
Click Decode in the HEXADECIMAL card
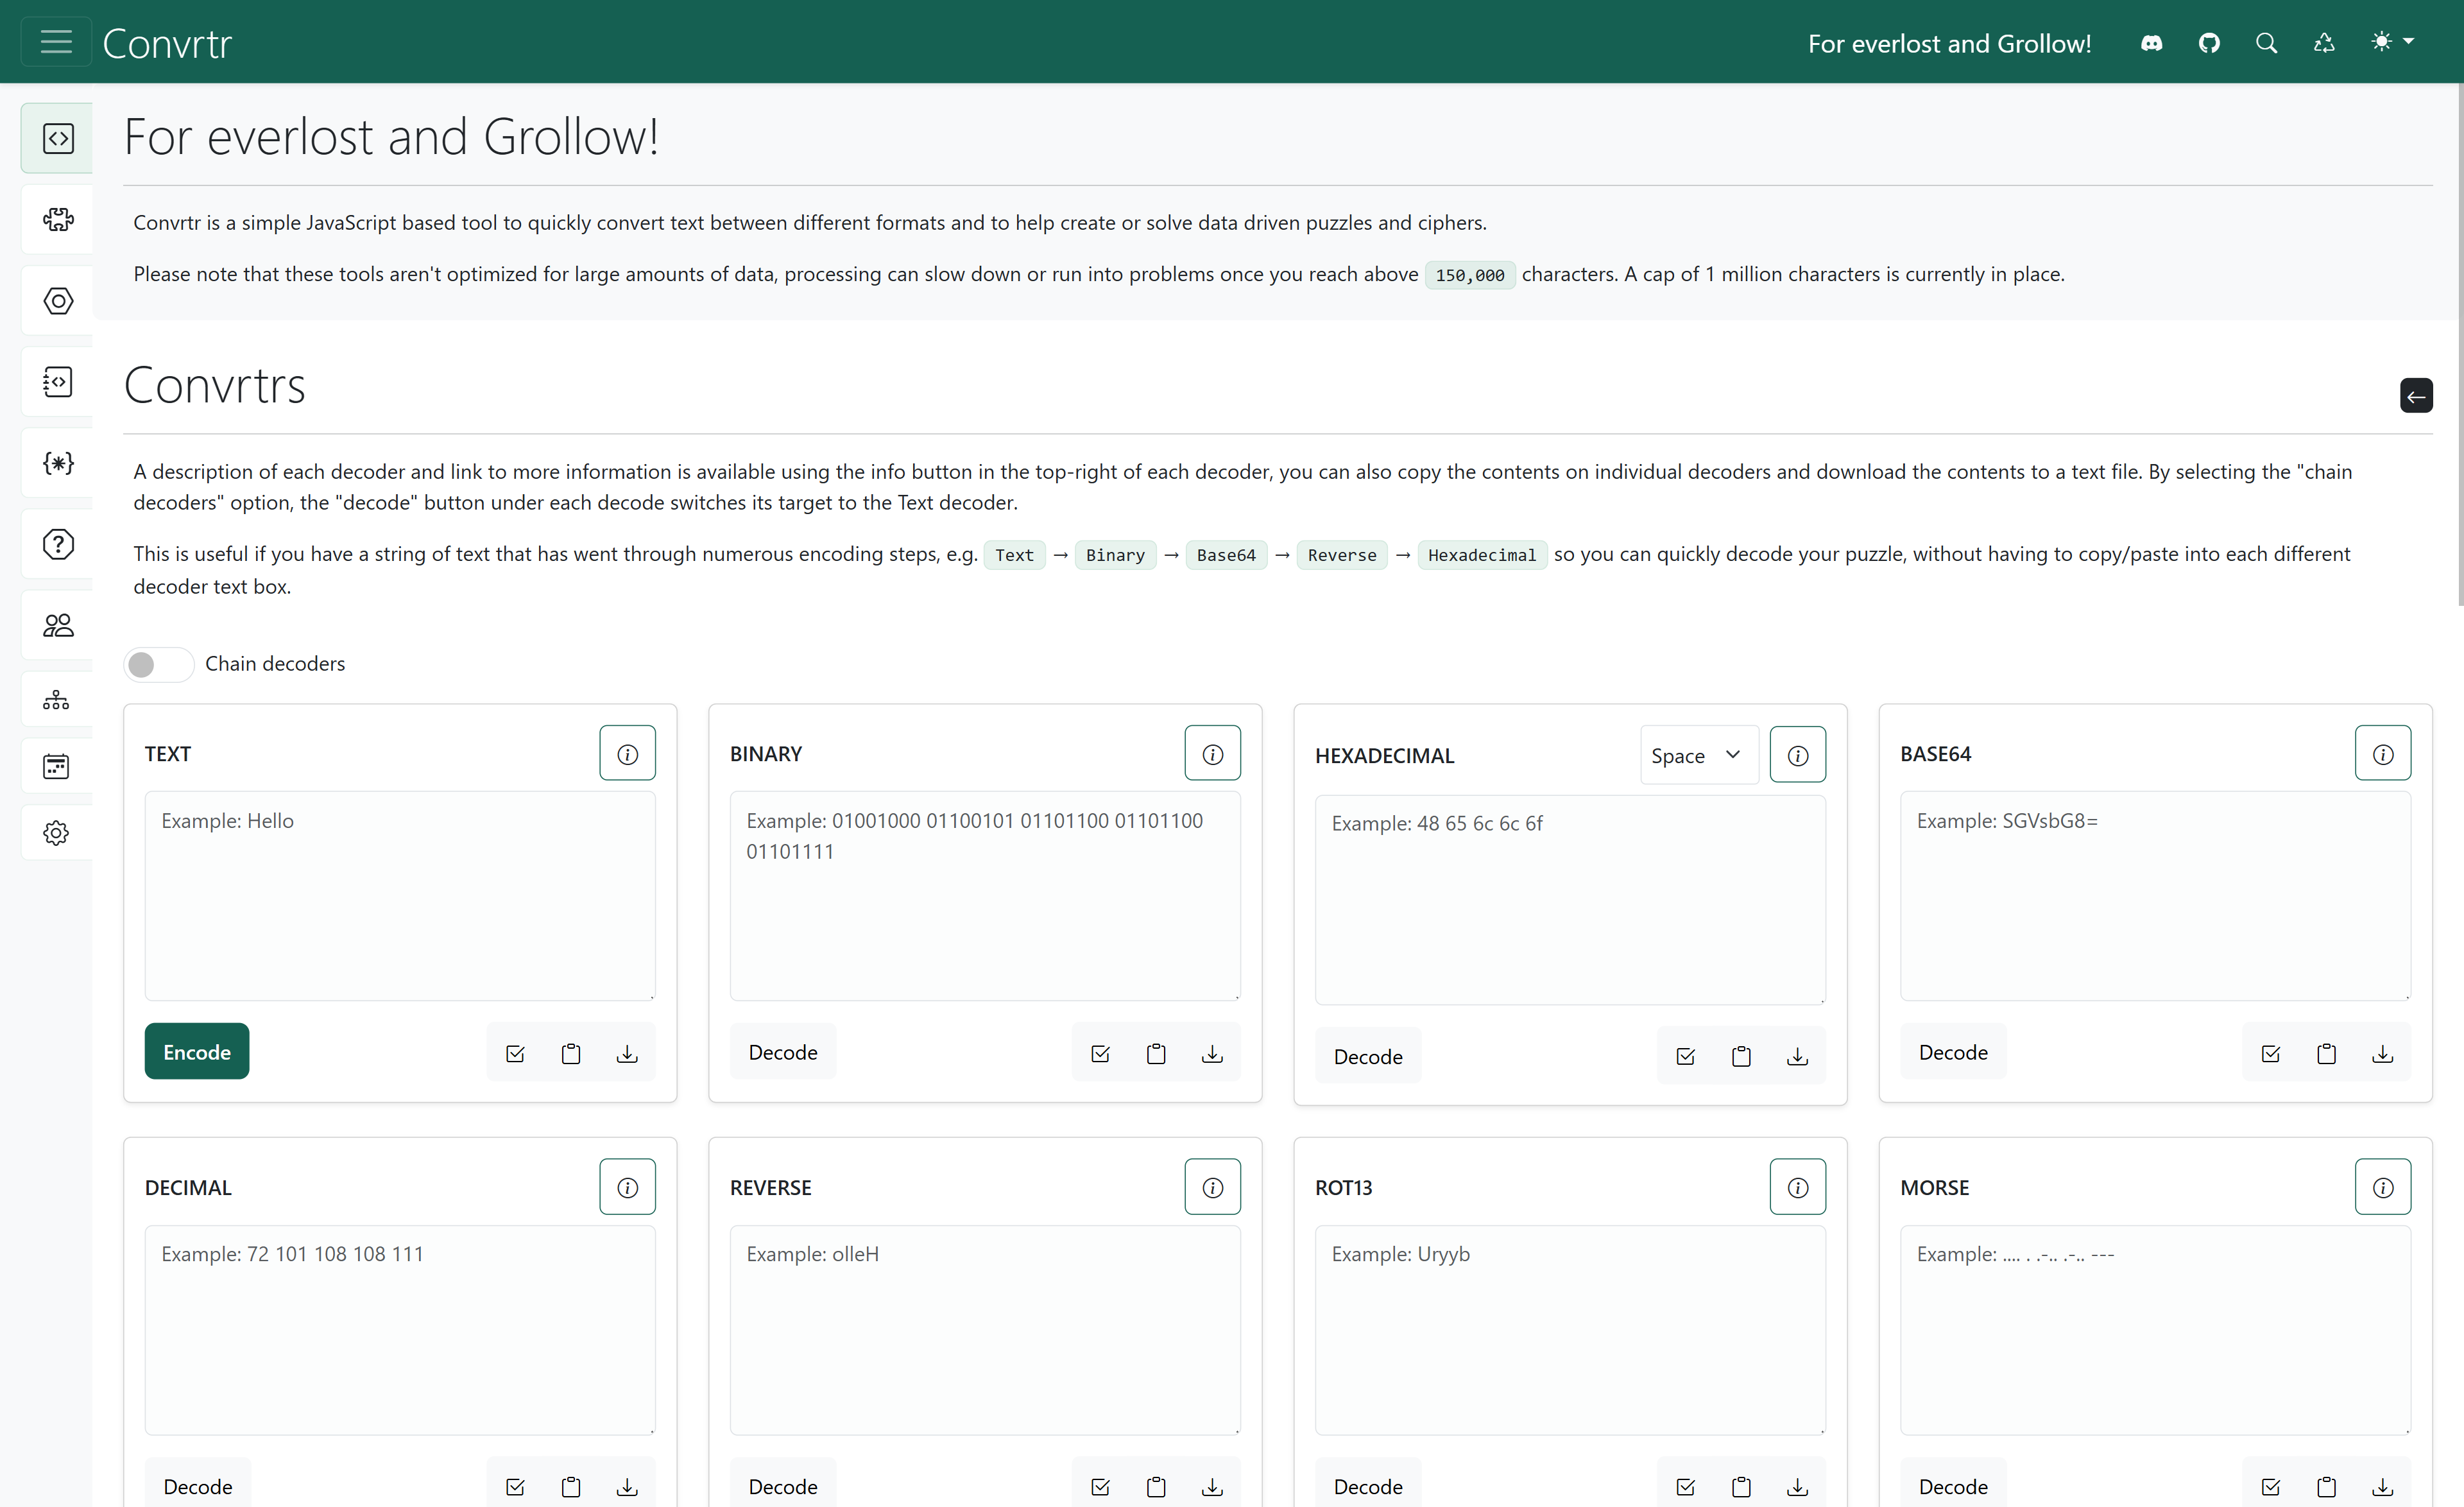coord(1368,1056)
